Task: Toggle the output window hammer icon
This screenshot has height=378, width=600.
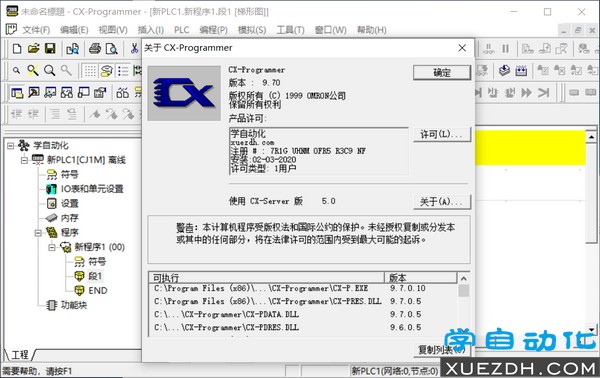Action: coord(34,93)
